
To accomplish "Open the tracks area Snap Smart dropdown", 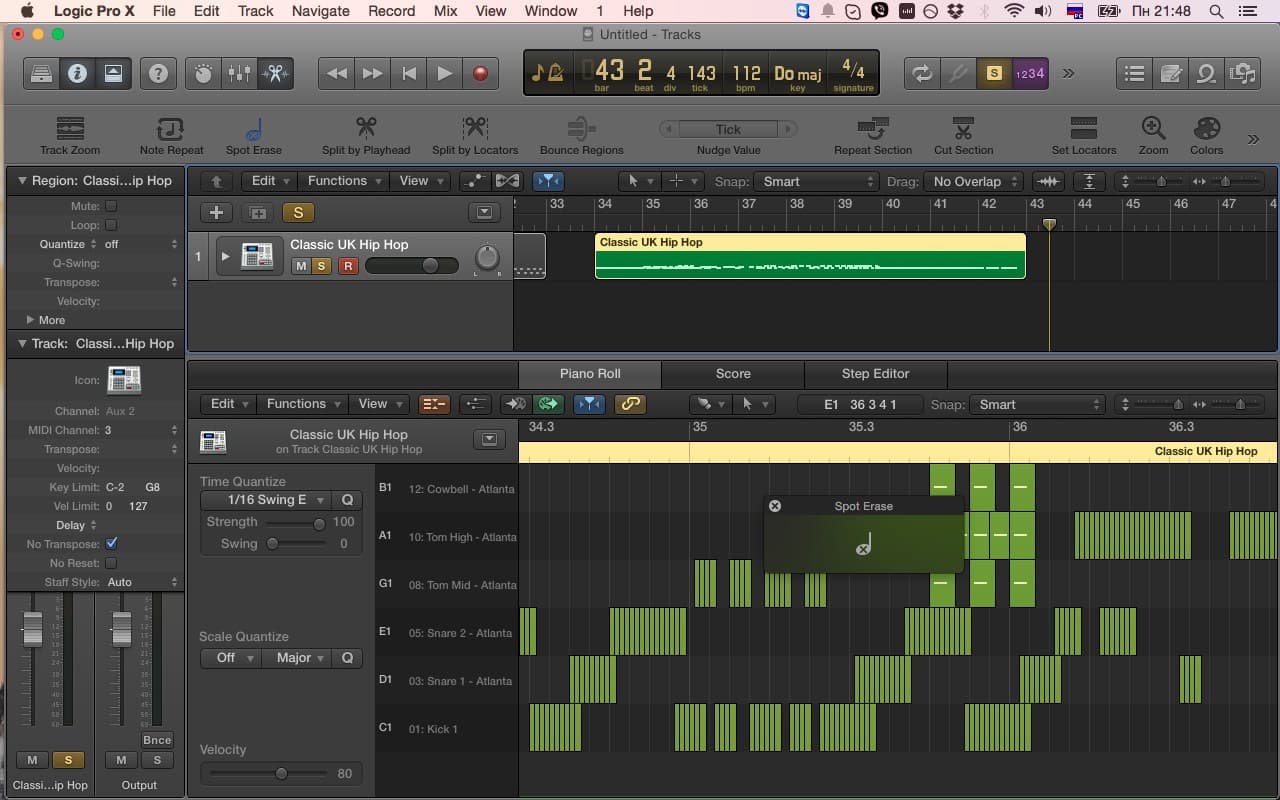I will click(817, 182).
